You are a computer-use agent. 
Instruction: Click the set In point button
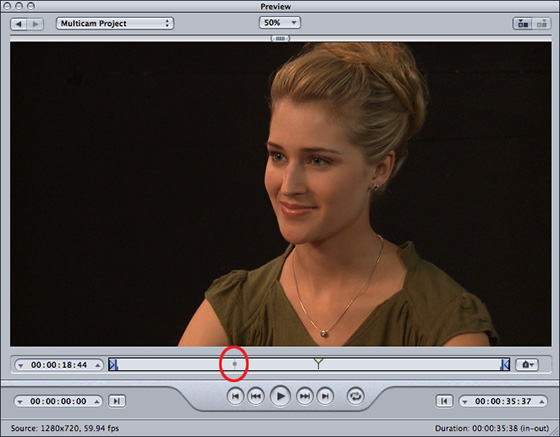[x=117, y=401]
